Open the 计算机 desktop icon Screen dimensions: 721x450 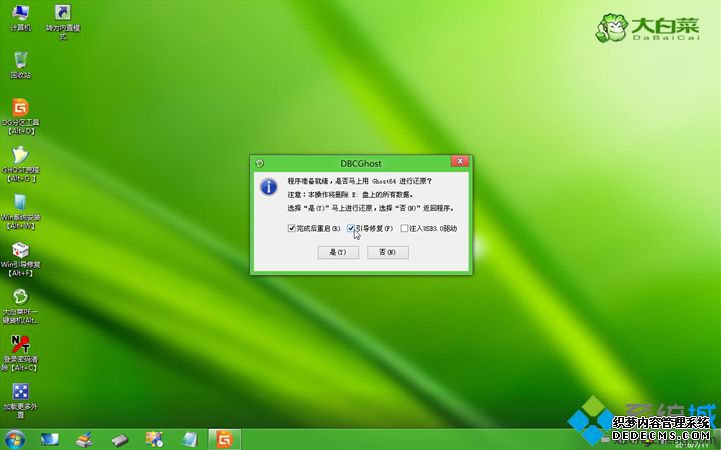click(x=21, y=18)
